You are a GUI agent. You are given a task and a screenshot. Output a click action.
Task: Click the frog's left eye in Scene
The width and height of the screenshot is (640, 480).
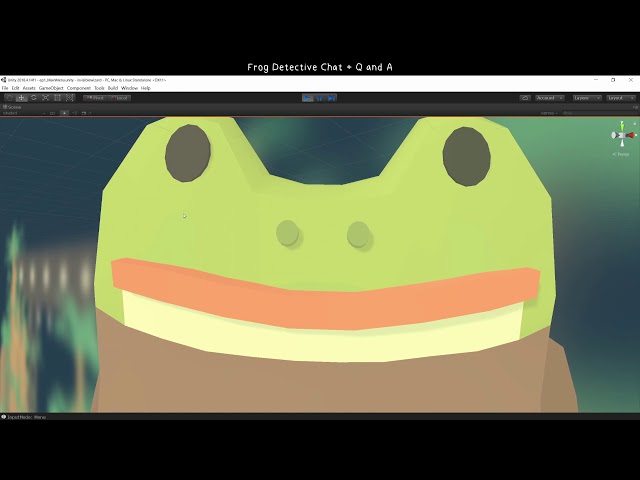click(x=188, y=153)
